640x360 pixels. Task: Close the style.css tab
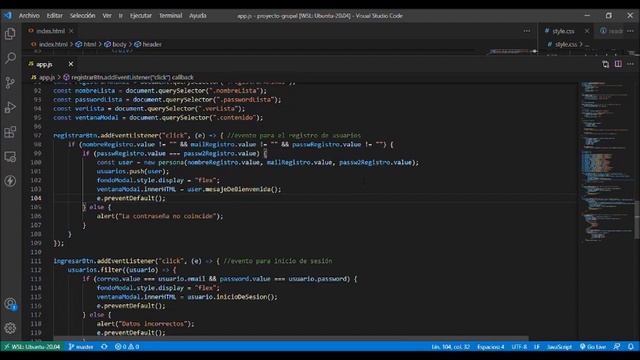[x=587, y=31]
